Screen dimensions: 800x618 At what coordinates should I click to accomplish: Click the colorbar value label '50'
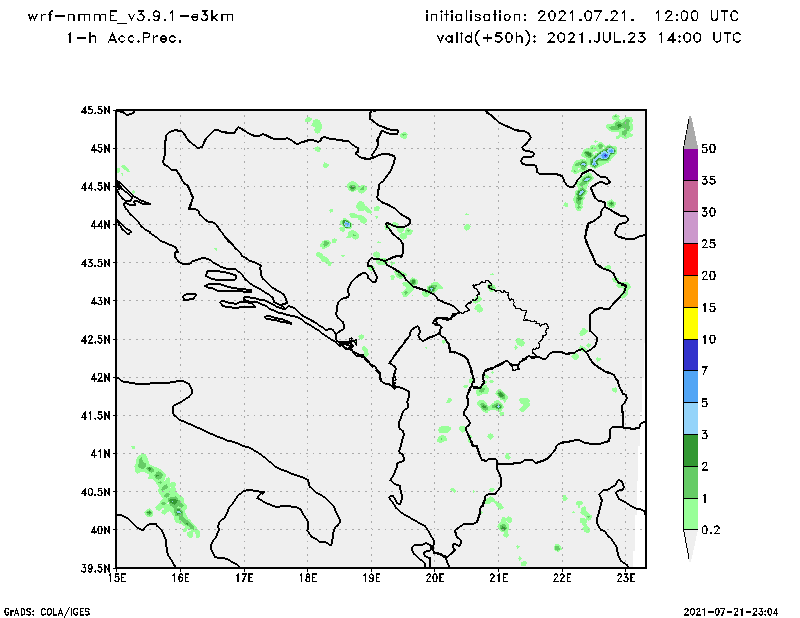[709, 149]
